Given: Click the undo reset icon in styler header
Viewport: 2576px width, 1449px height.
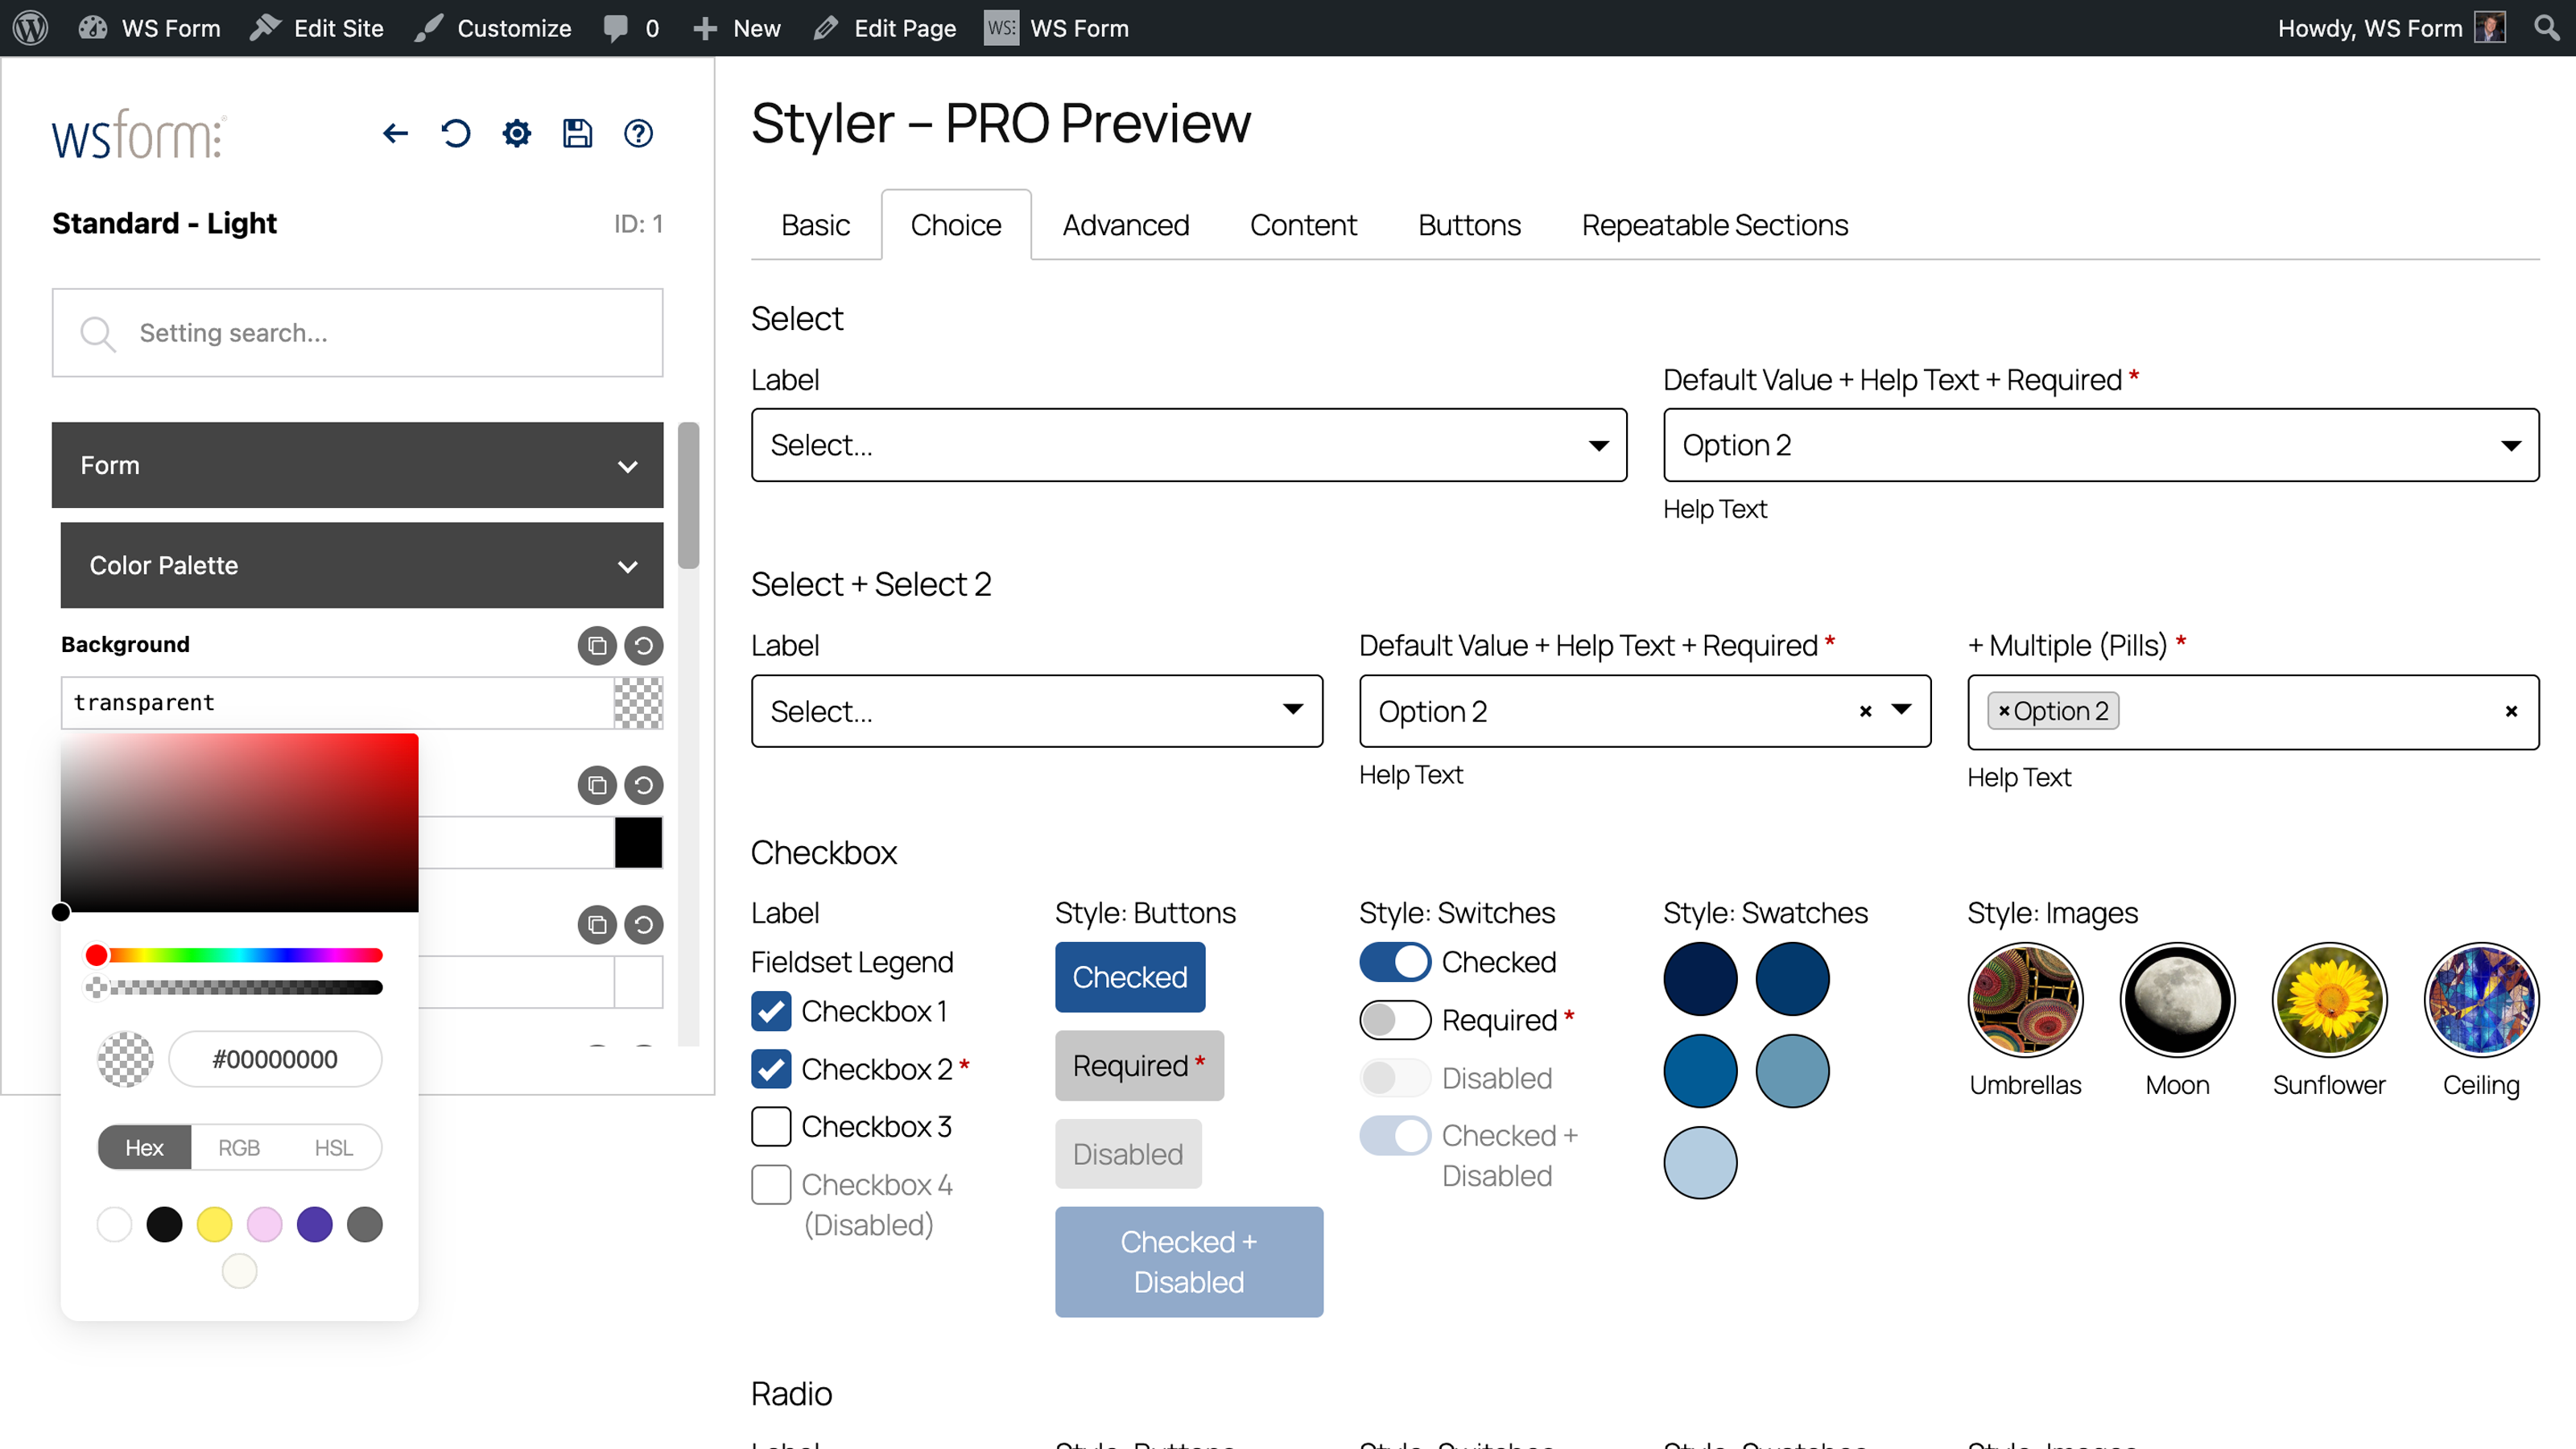Looking at the screenshot, I should tap(456, 133).
